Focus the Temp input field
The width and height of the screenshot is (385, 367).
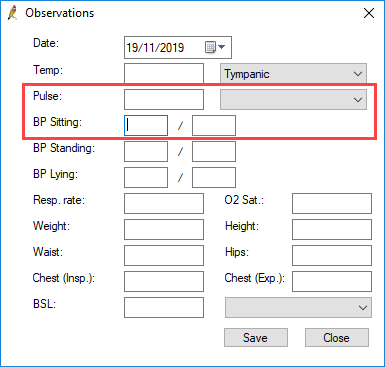164,73
